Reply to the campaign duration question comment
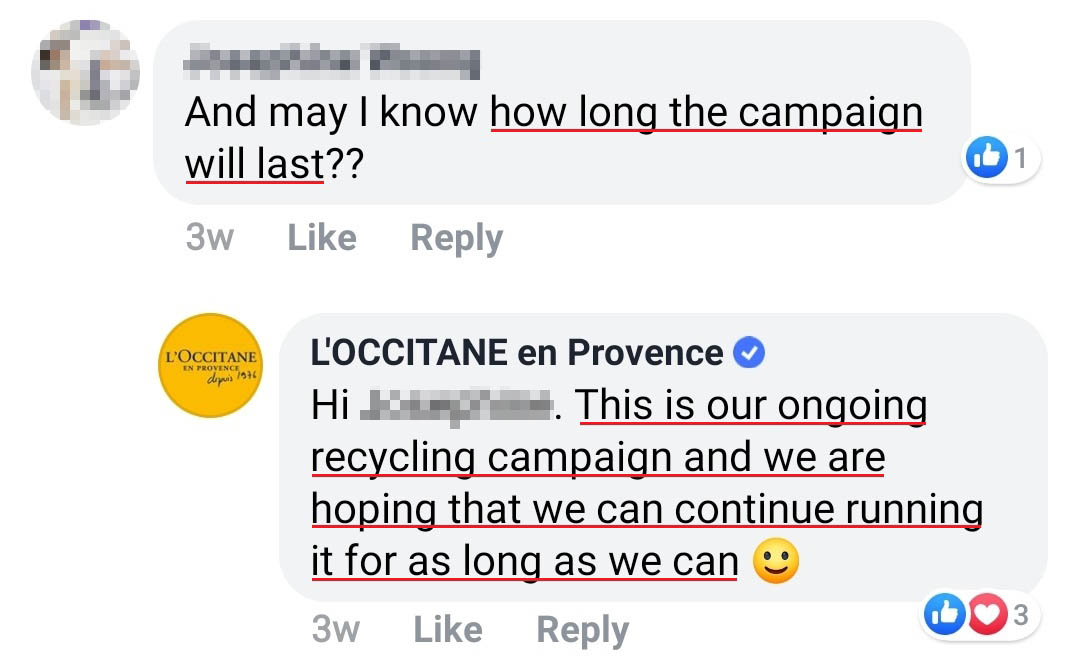Screen dimensions: 1080x669 click(x=457, y=238)
